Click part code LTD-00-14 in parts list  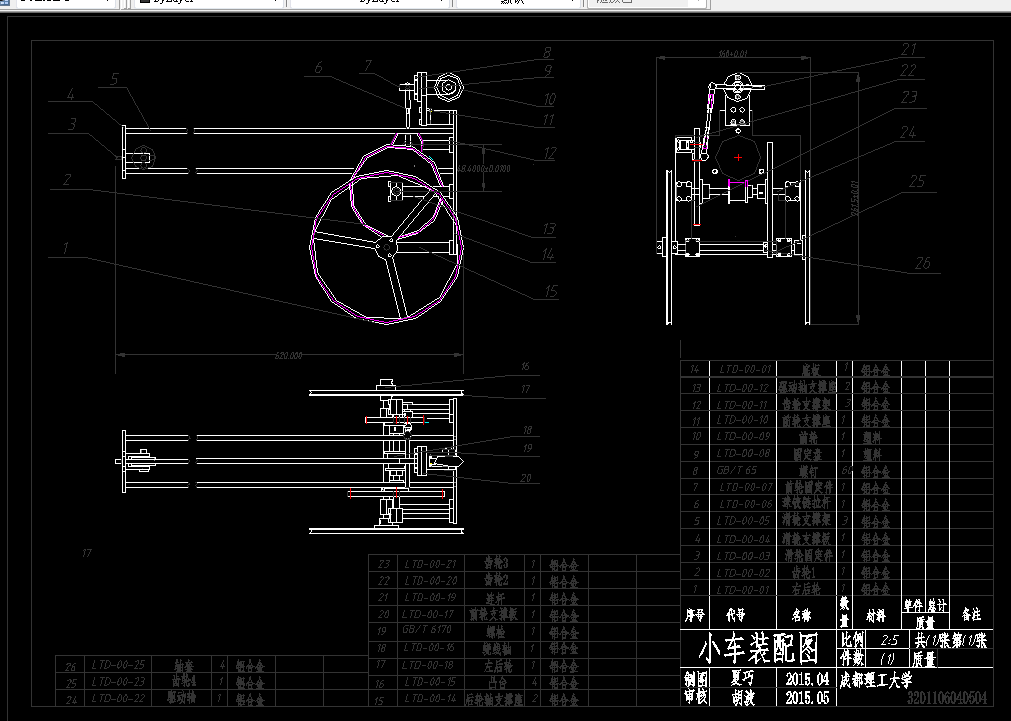431,698
